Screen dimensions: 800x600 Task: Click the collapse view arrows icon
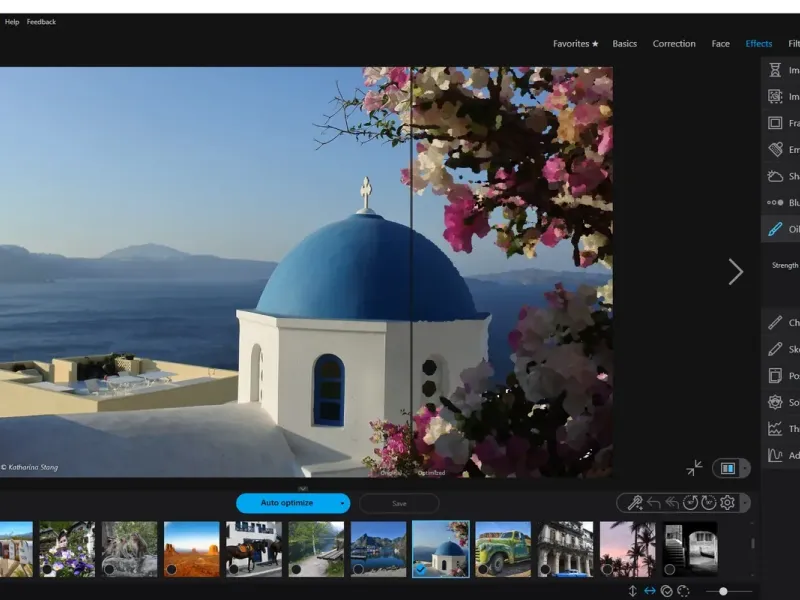694,468
